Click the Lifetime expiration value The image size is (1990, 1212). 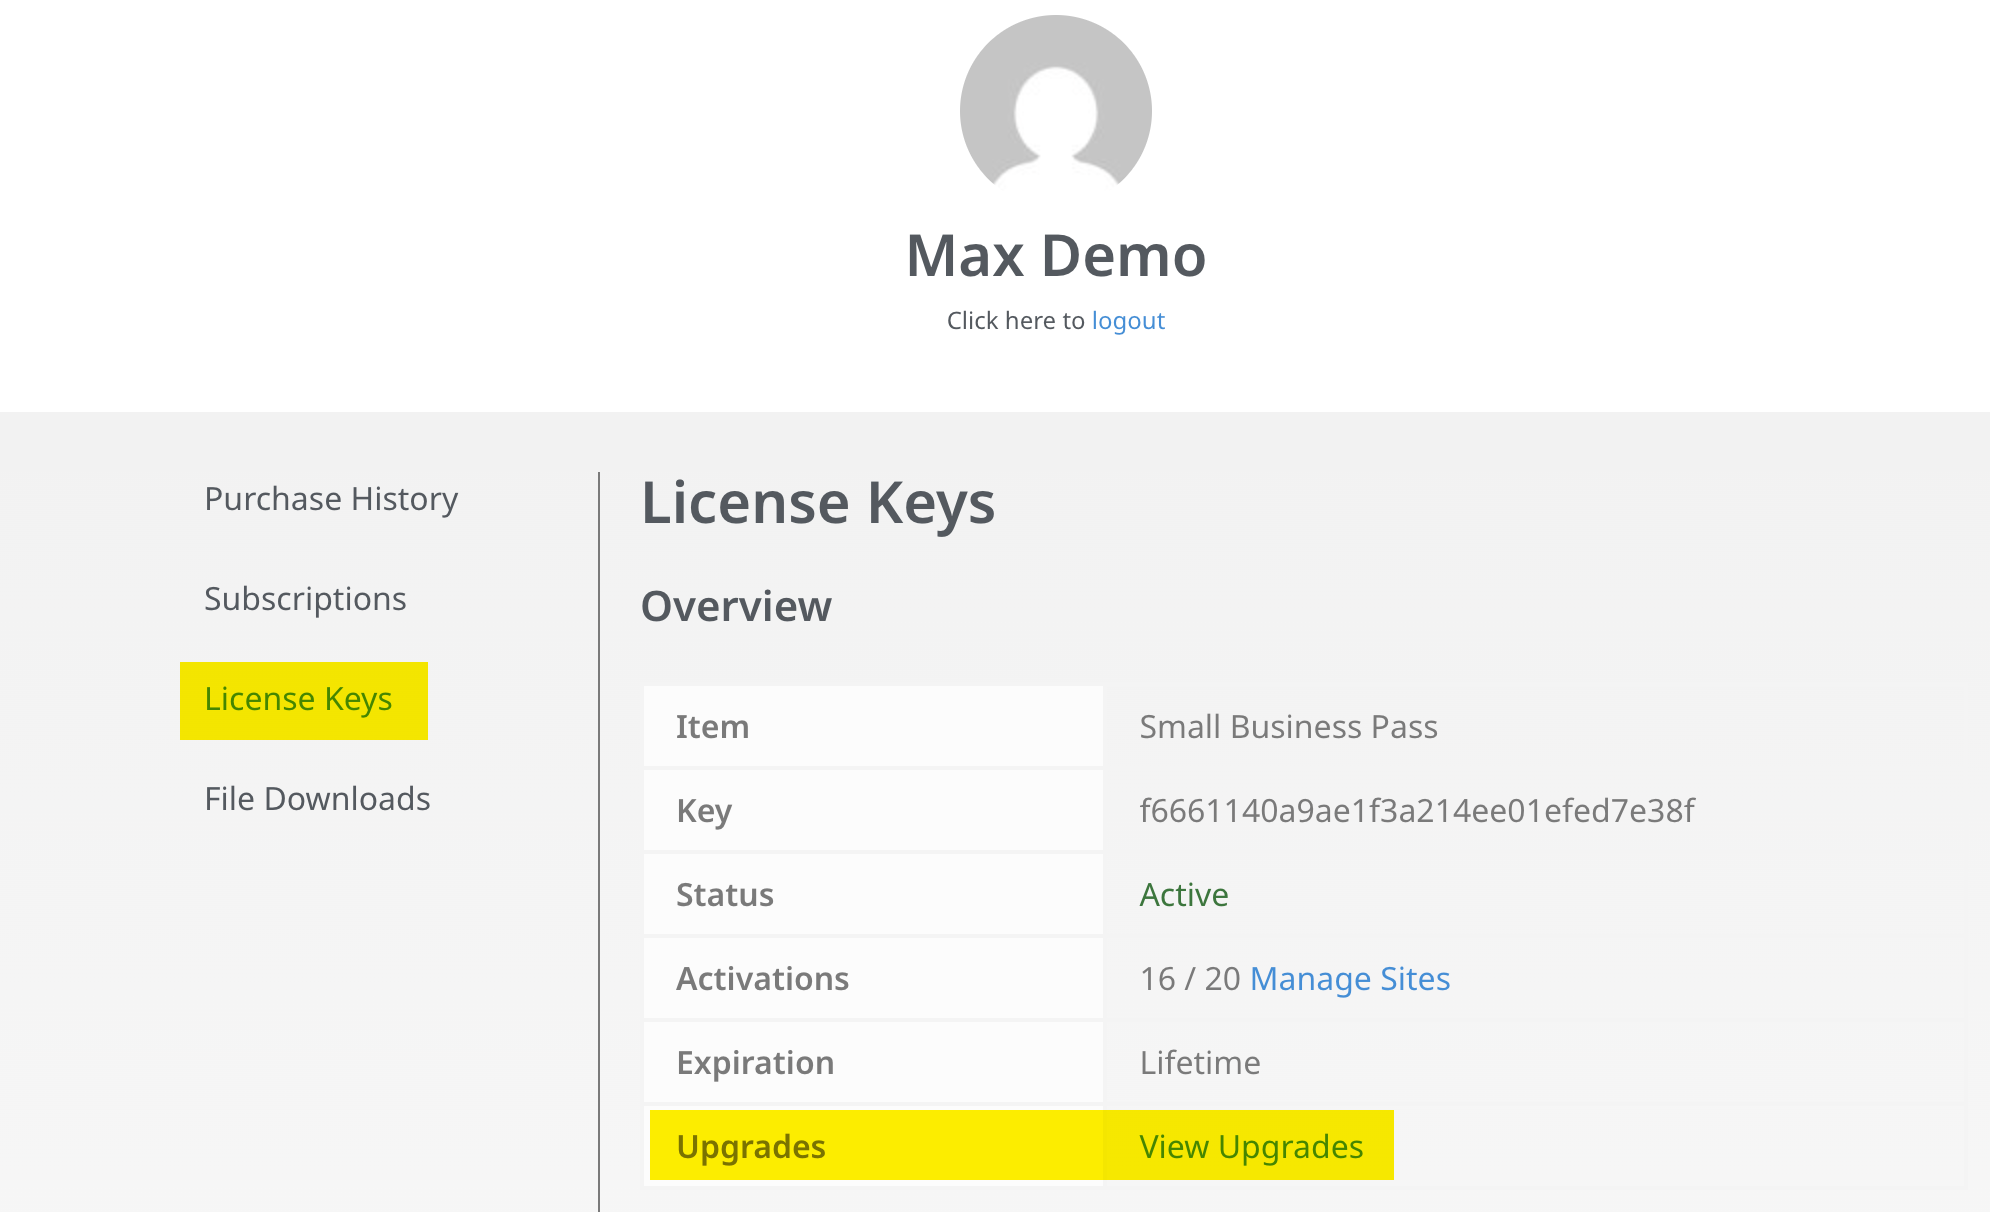[x=1200, y=1063]
